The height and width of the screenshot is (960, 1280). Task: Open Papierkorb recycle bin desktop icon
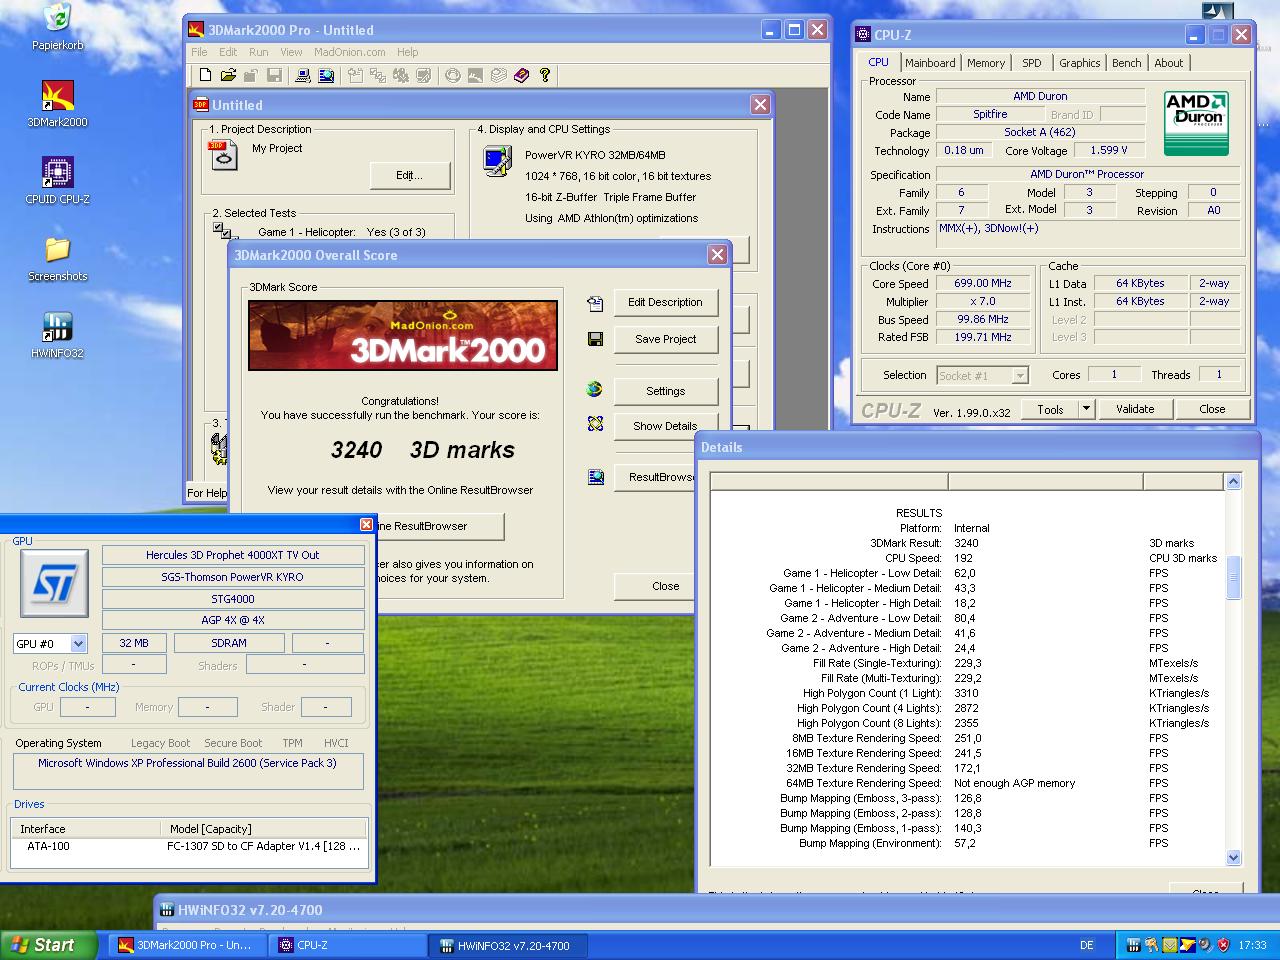[58, 28]
